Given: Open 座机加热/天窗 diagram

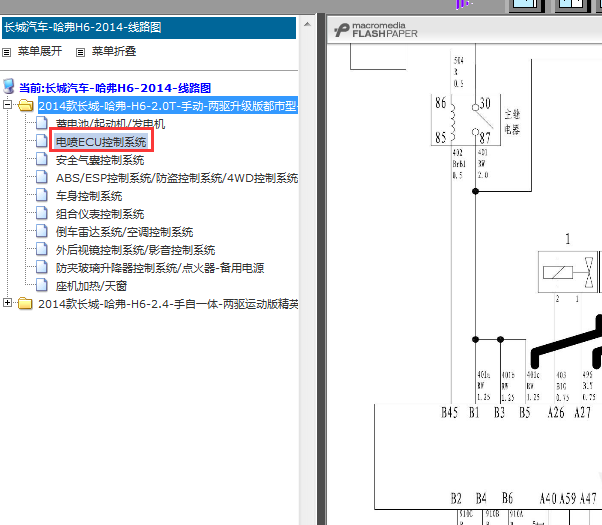Looking at the screenshot, I should (x=91, y=286).
